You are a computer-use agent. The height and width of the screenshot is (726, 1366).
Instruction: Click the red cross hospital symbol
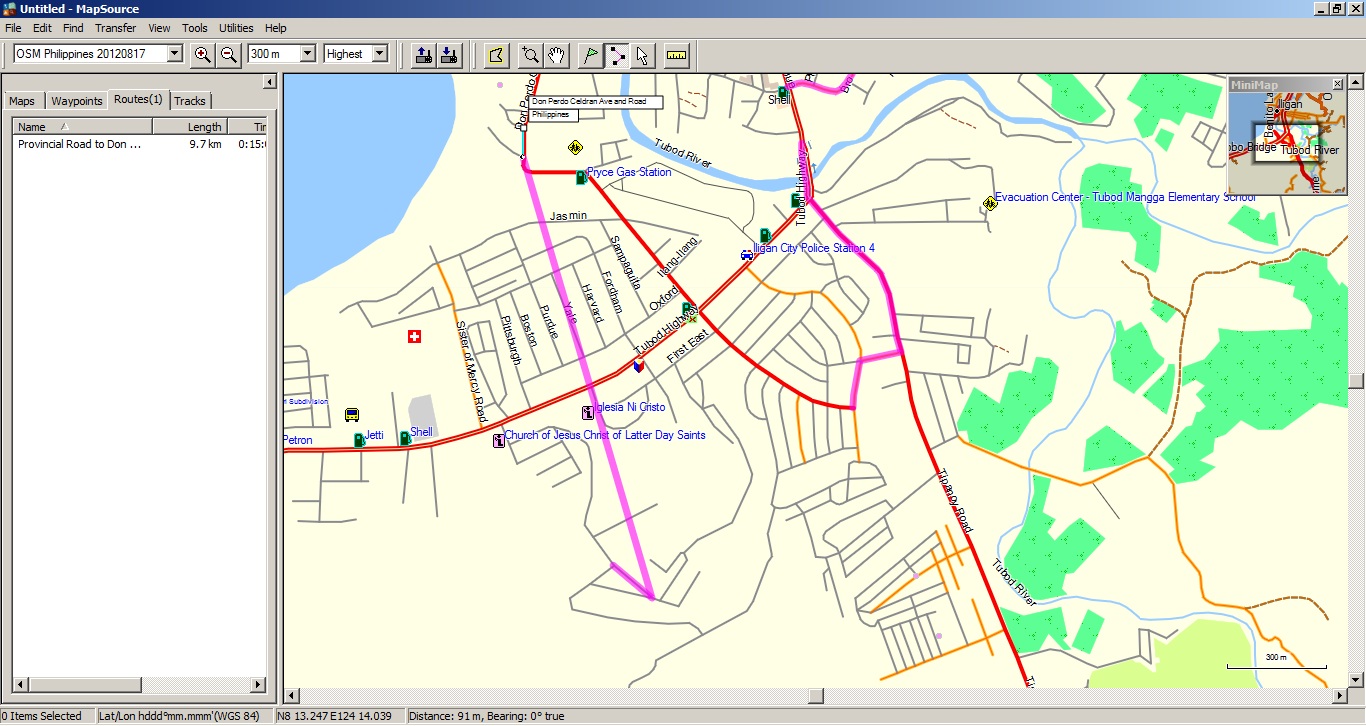tap(414, 337)
